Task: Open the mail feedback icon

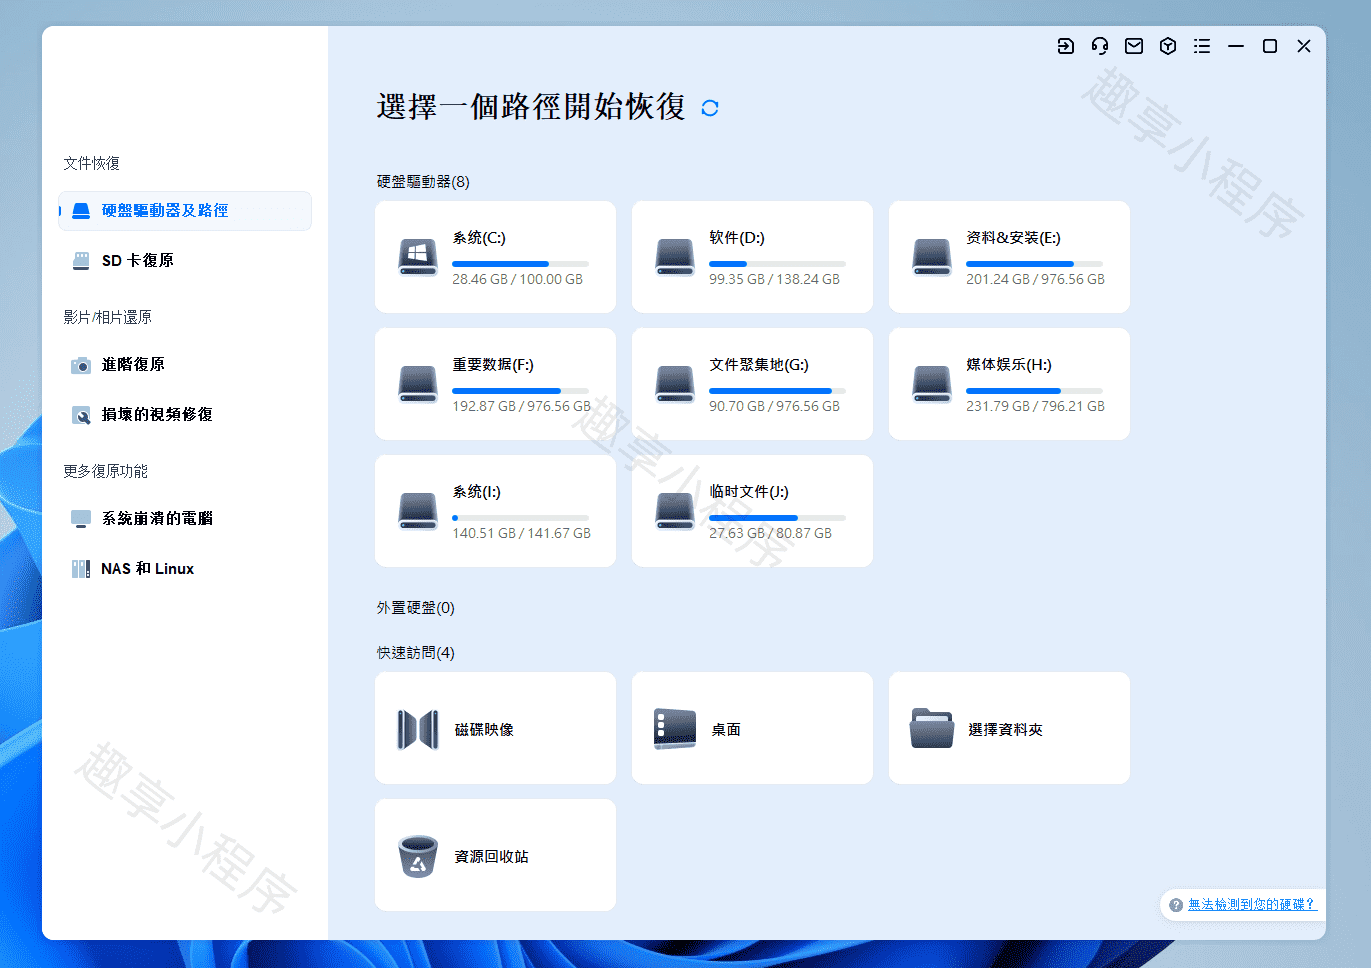Action: click(1134, 46)
